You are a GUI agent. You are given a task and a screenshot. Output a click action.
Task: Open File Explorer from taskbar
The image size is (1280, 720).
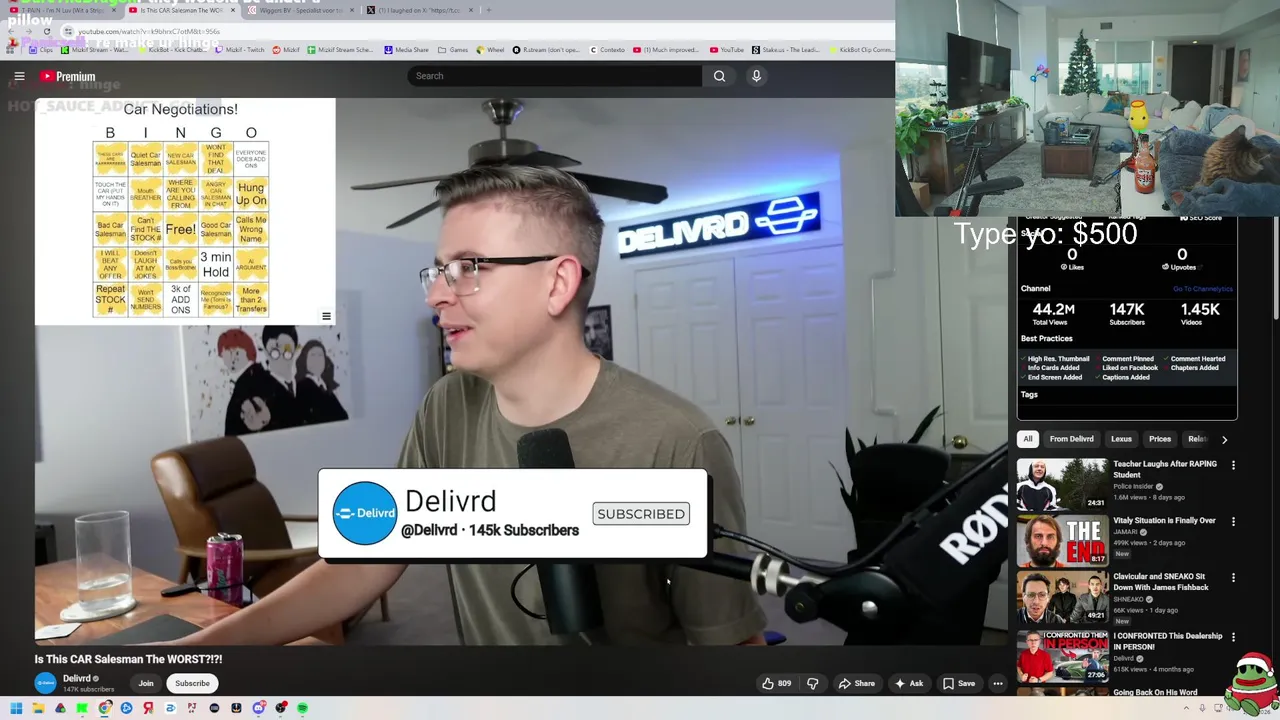tap(38, 708)
